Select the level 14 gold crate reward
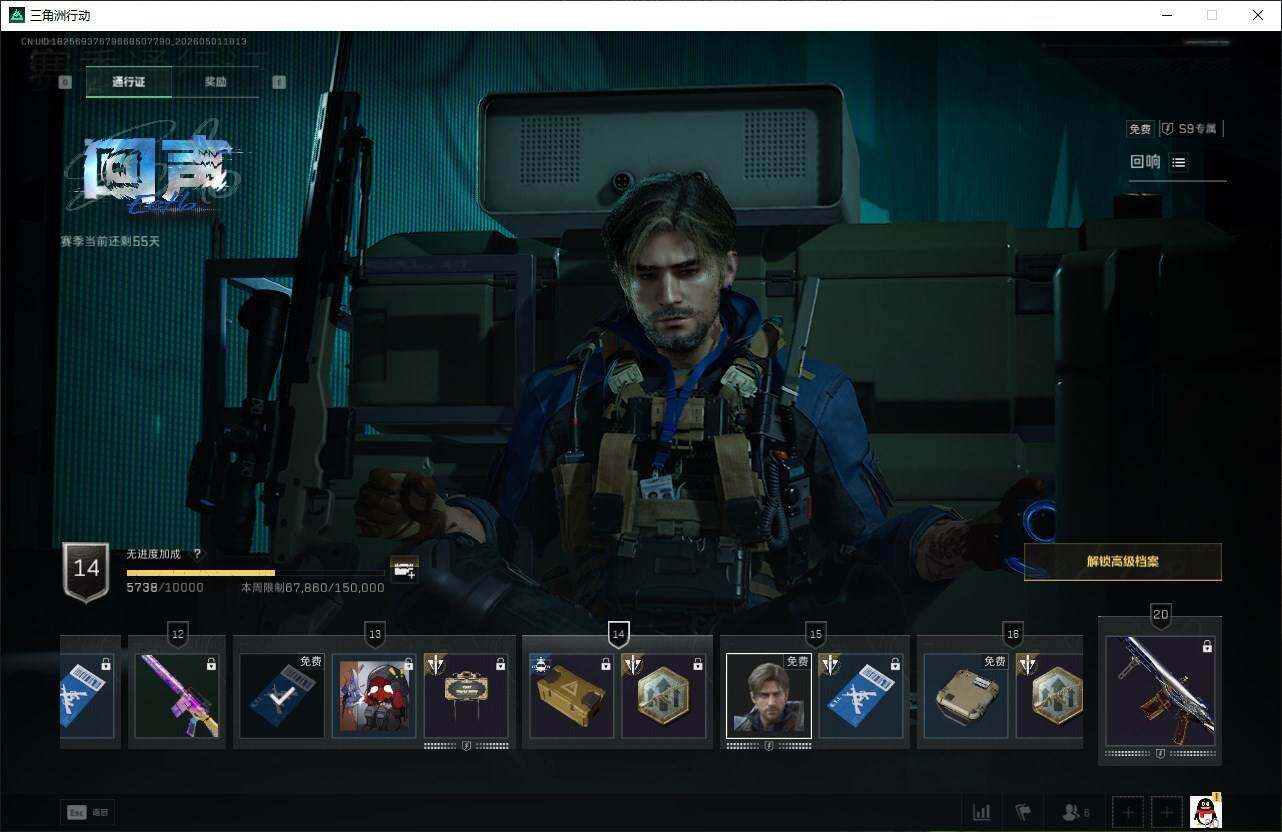The width and height of the screenshot is (1282, 832). [x=571, y=696]
